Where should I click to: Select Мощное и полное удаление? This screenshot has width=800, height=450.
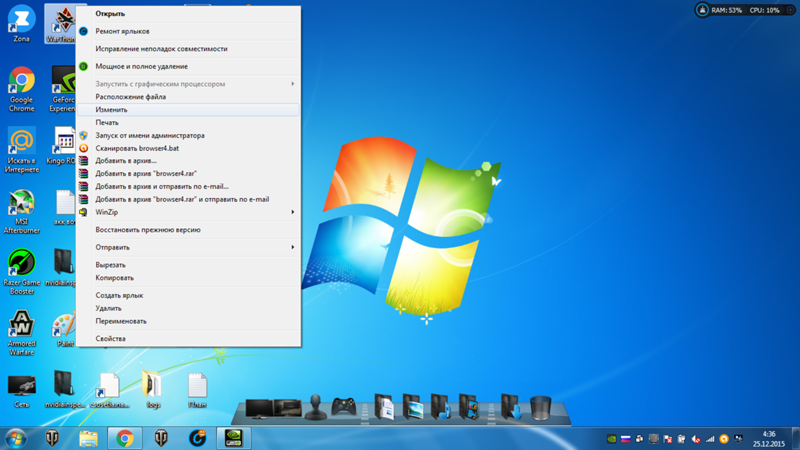pyautogui.click(x=188, y=66)
